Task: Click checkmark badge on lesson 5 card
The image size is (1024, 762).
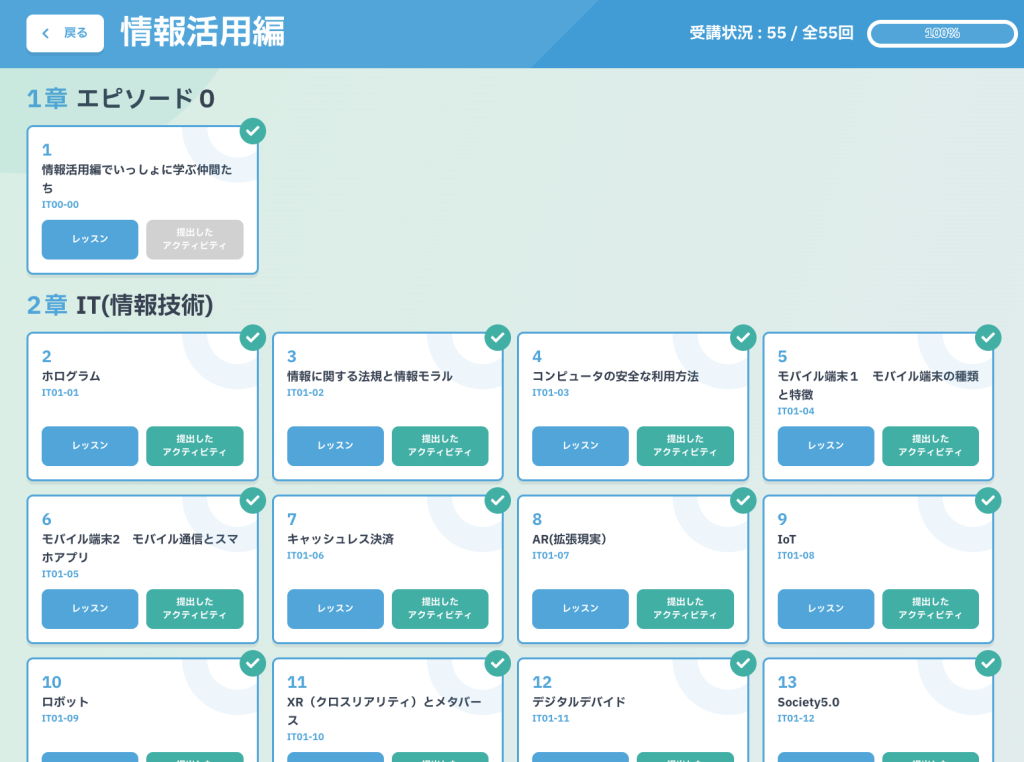Action: [988, 338]
